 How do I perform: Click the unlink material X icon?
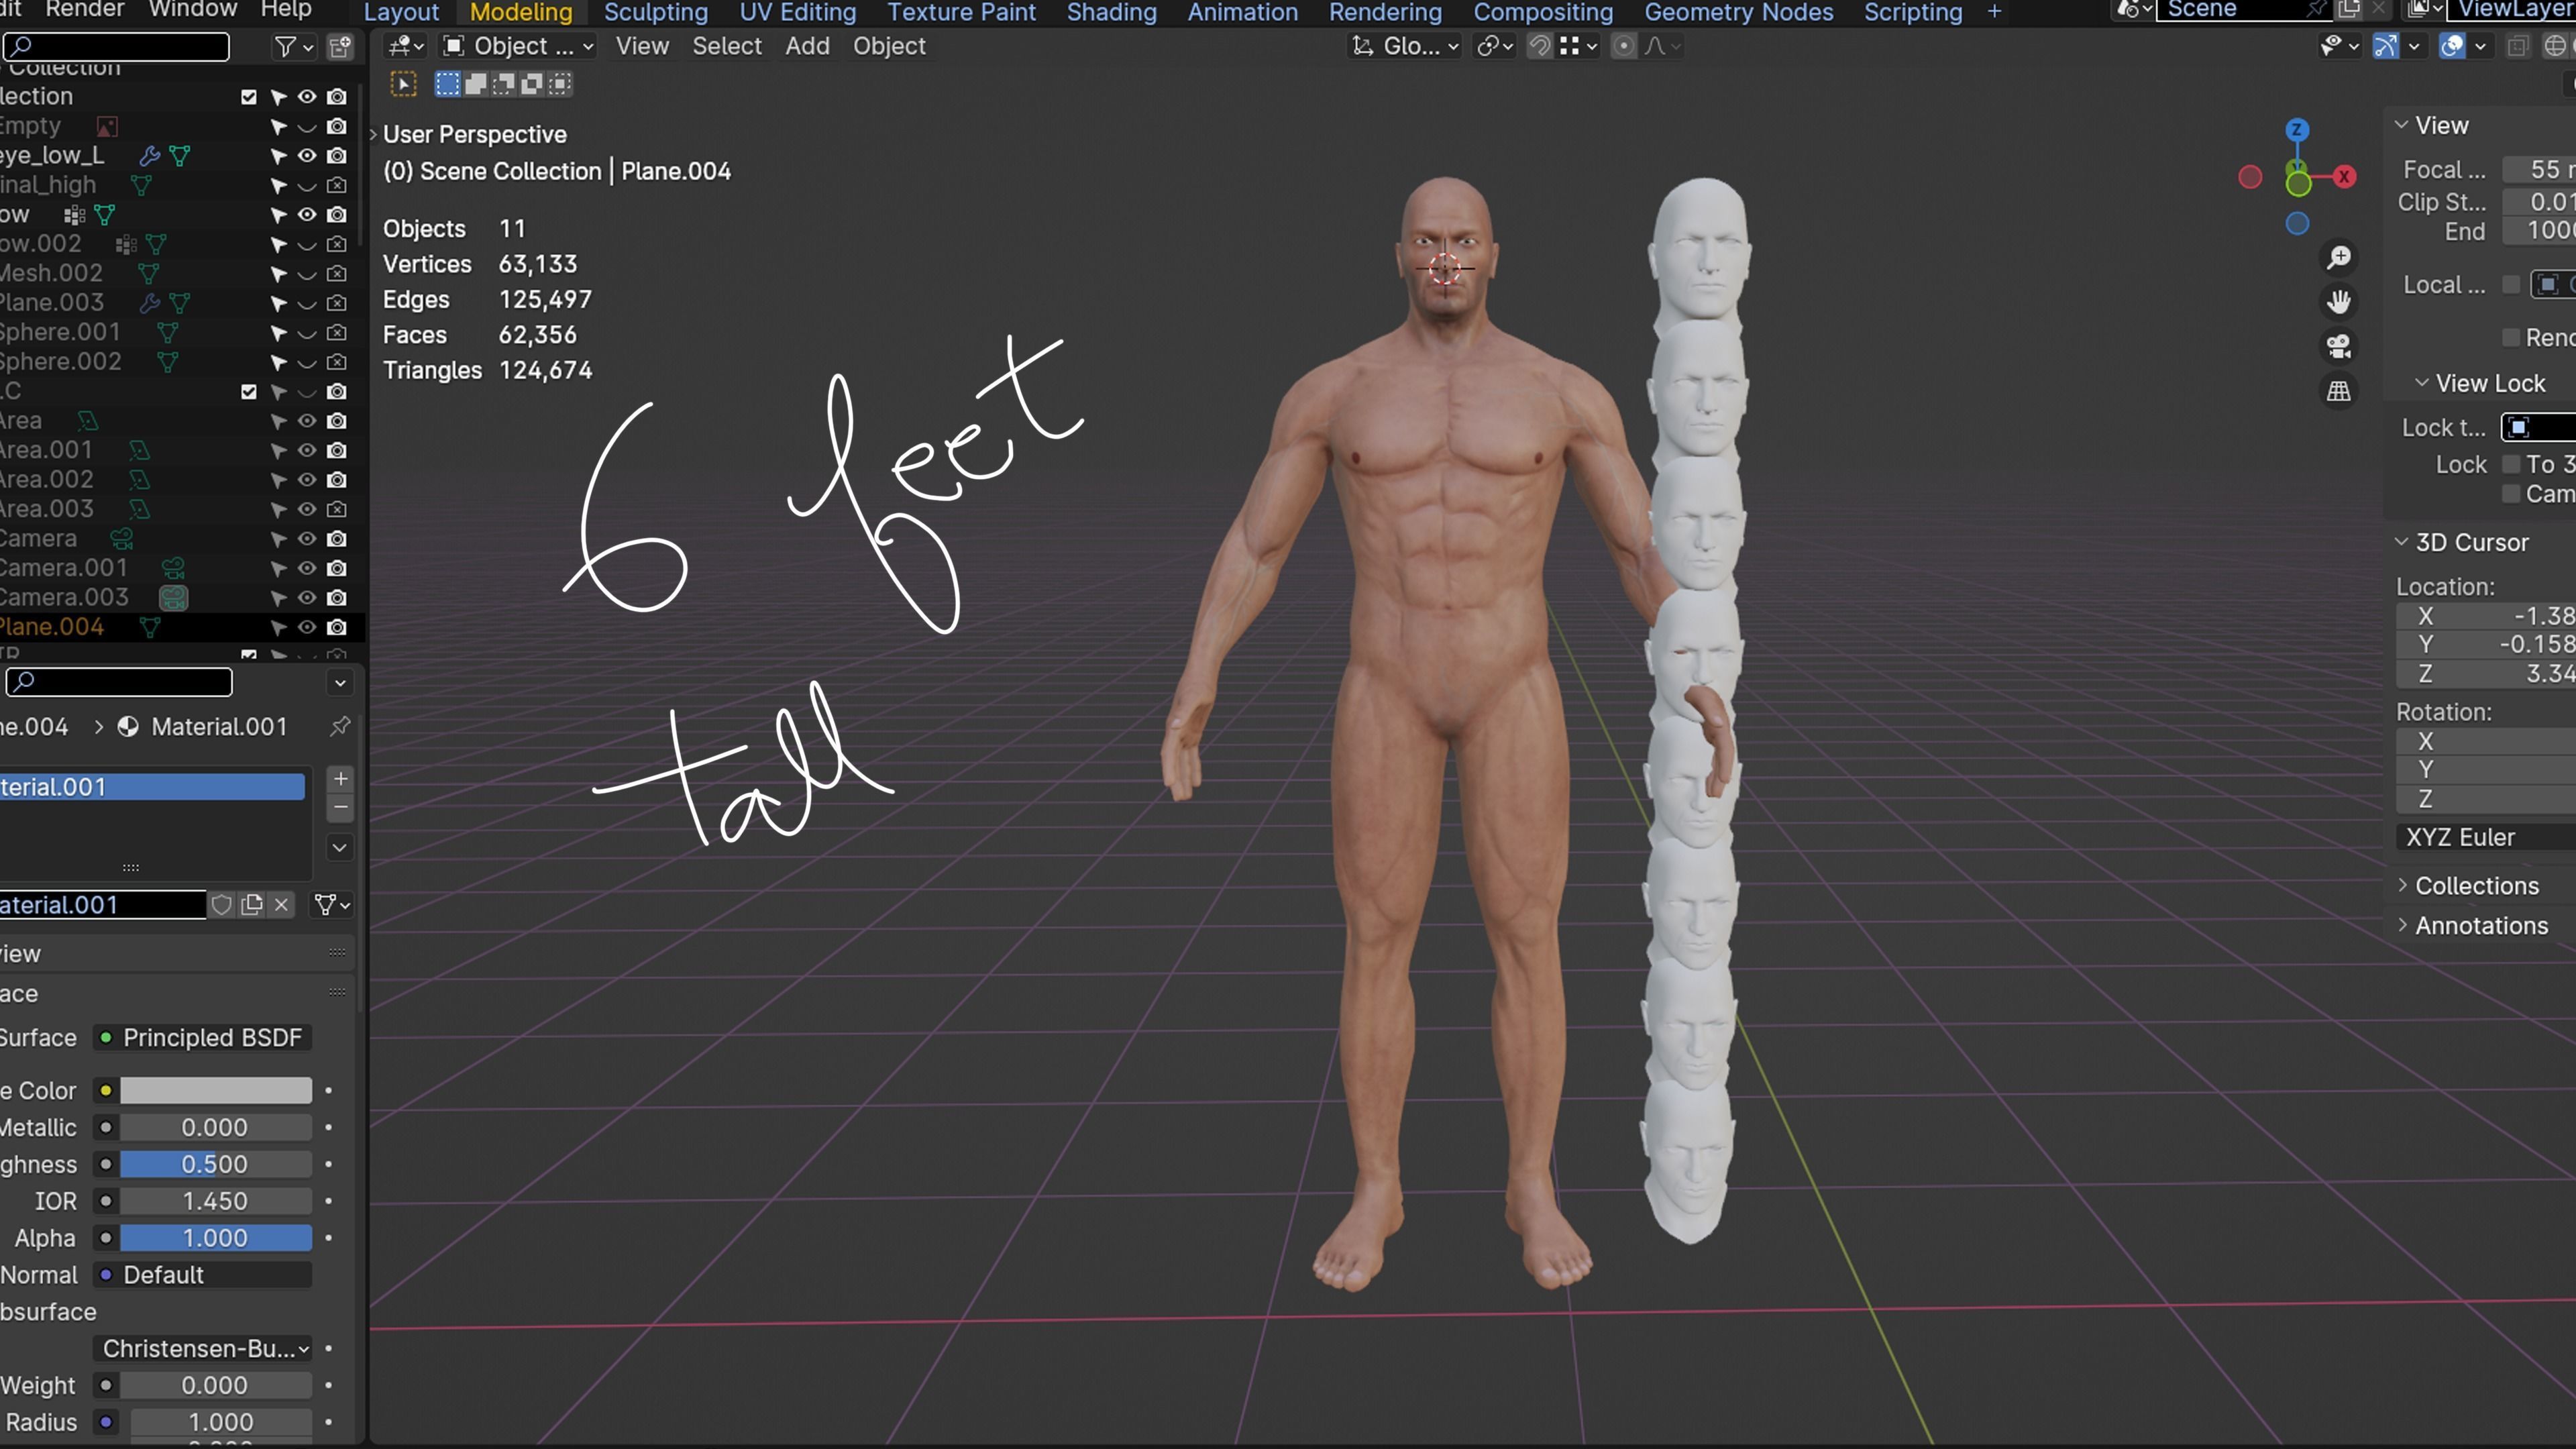click(281, 905)
